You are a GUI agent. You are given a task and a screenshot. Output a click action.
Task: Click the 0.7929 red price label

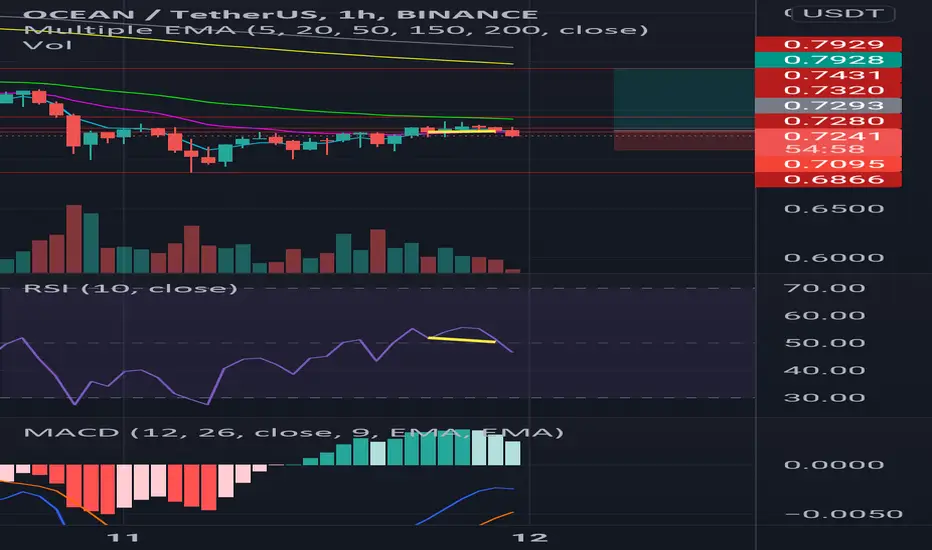coord(828,44)
